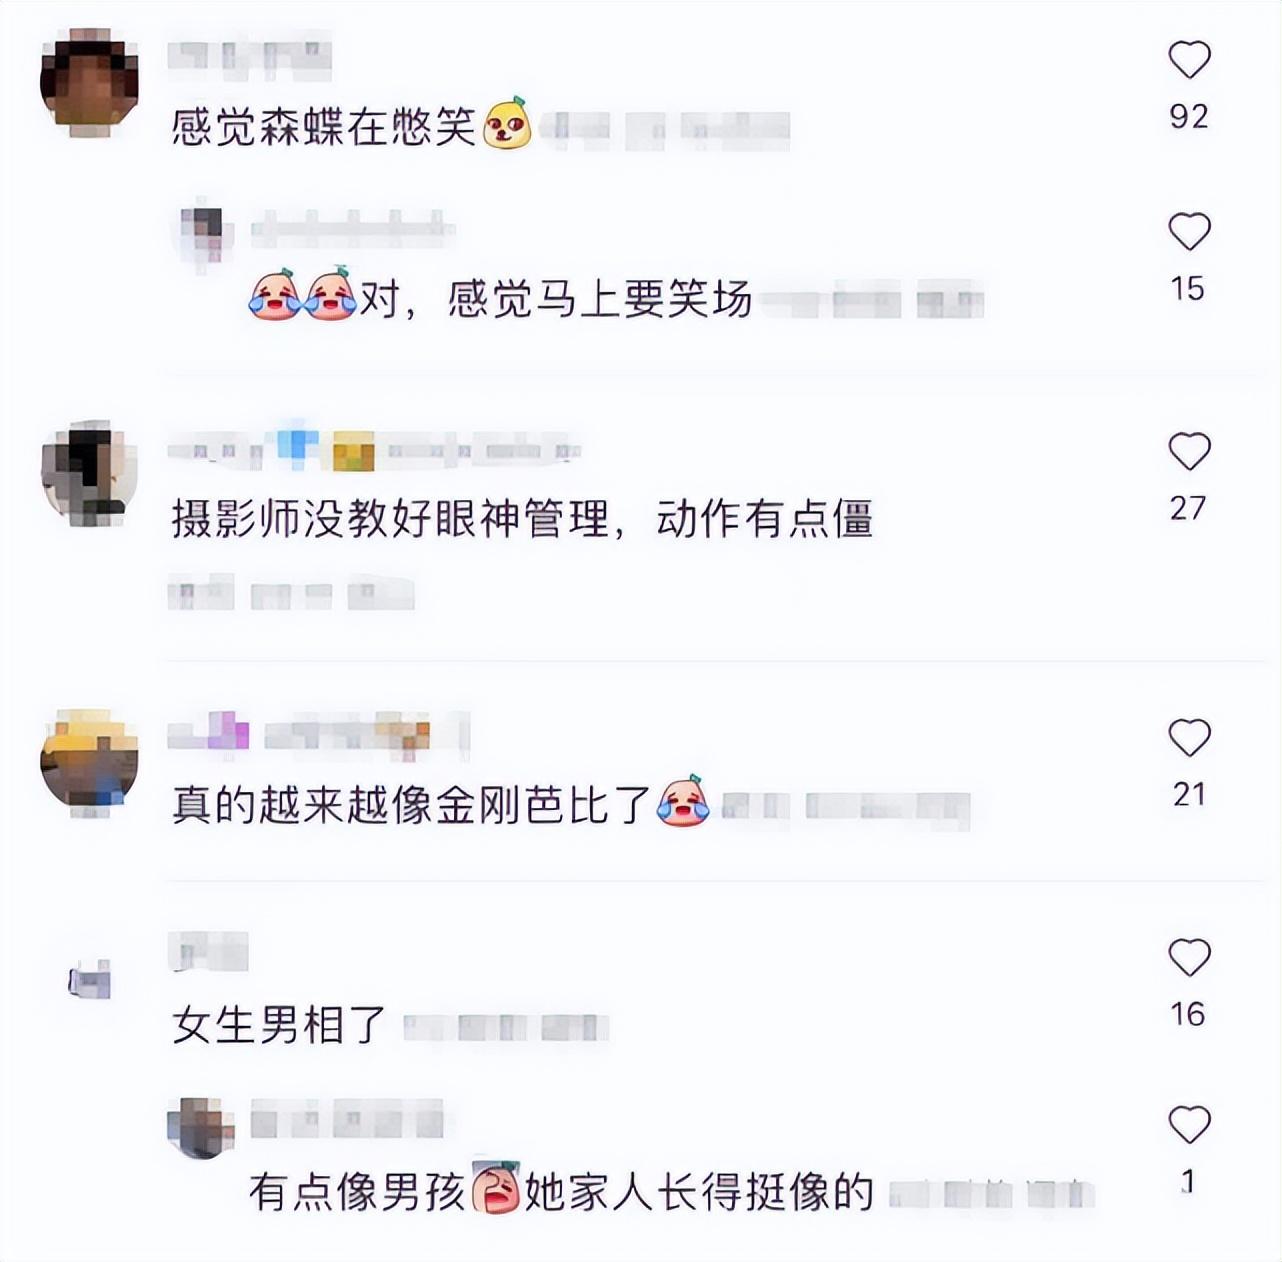Like the last reply with 1 like
Viewport: 1282px width, 1262px height.
click(x=1189, y=1125)
